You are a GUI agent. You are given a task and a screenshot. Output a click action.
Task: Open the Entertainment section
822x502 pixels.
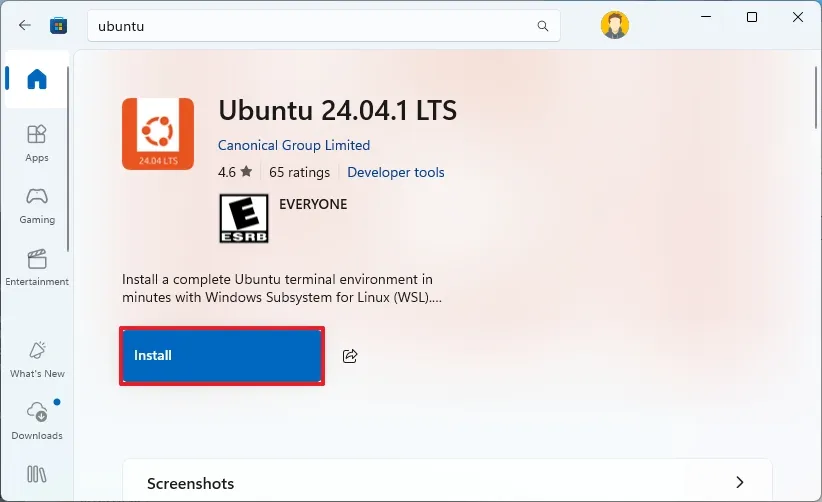pos(37,268)
